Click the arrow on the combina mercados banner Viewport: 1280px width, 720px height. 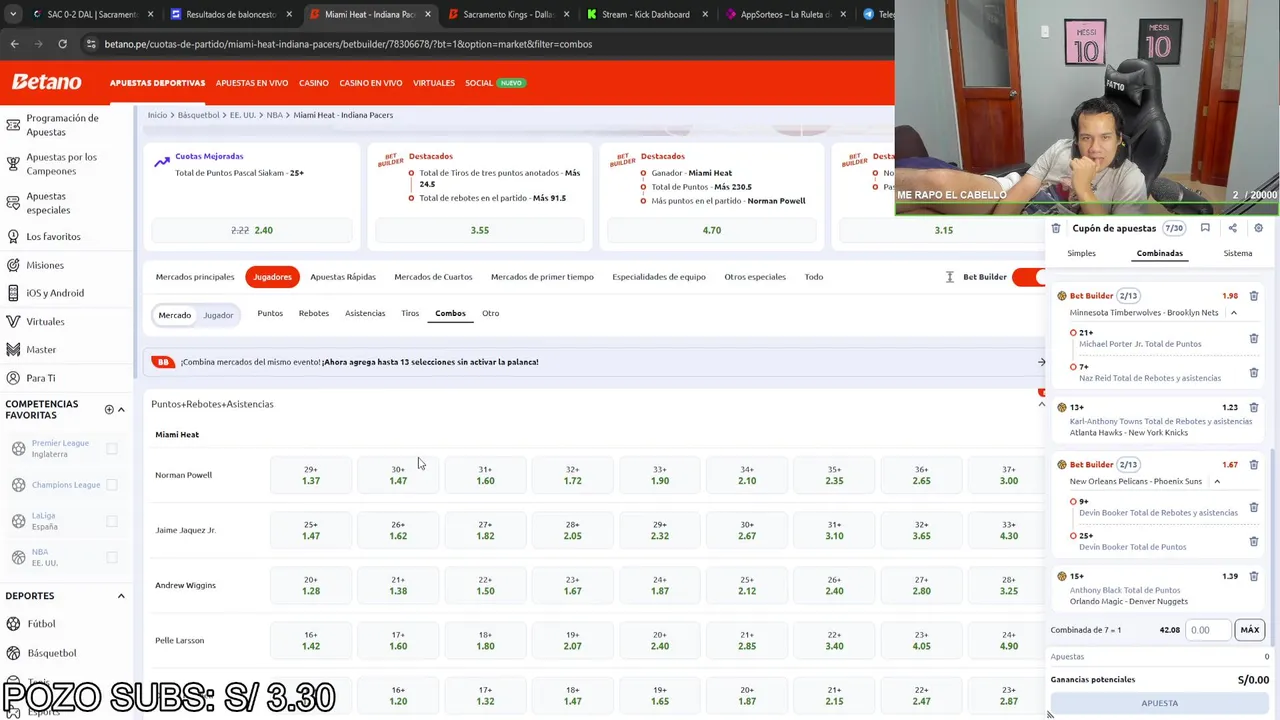tap(1041, 362)
